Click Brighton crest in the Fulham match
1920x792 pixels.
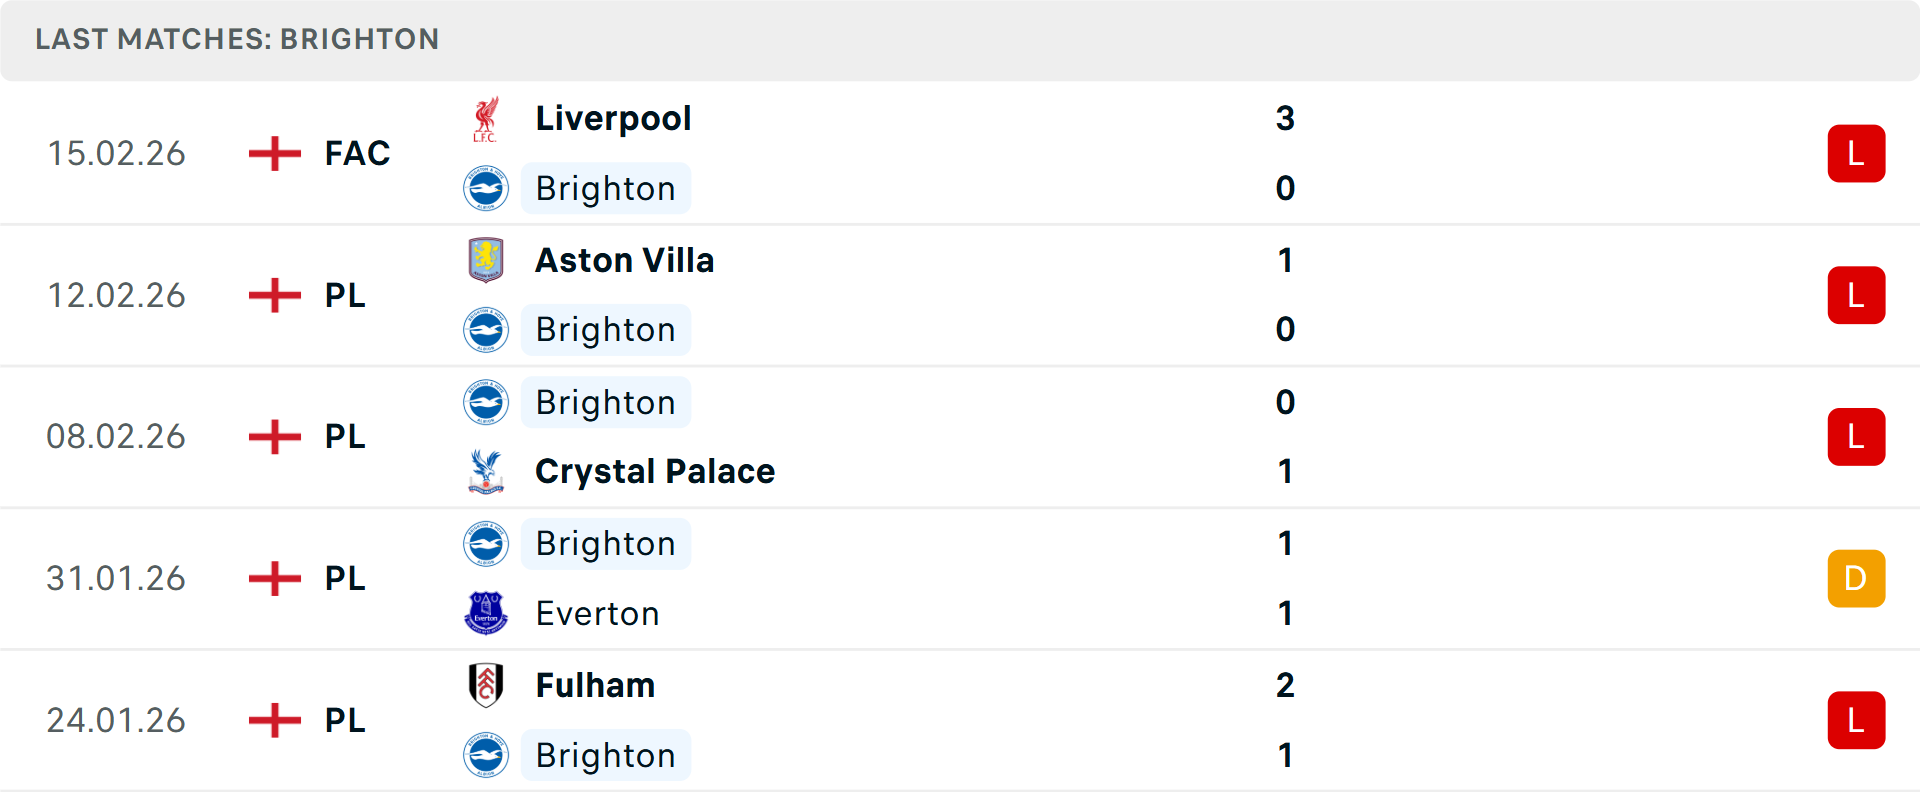[x=486, y=755]
